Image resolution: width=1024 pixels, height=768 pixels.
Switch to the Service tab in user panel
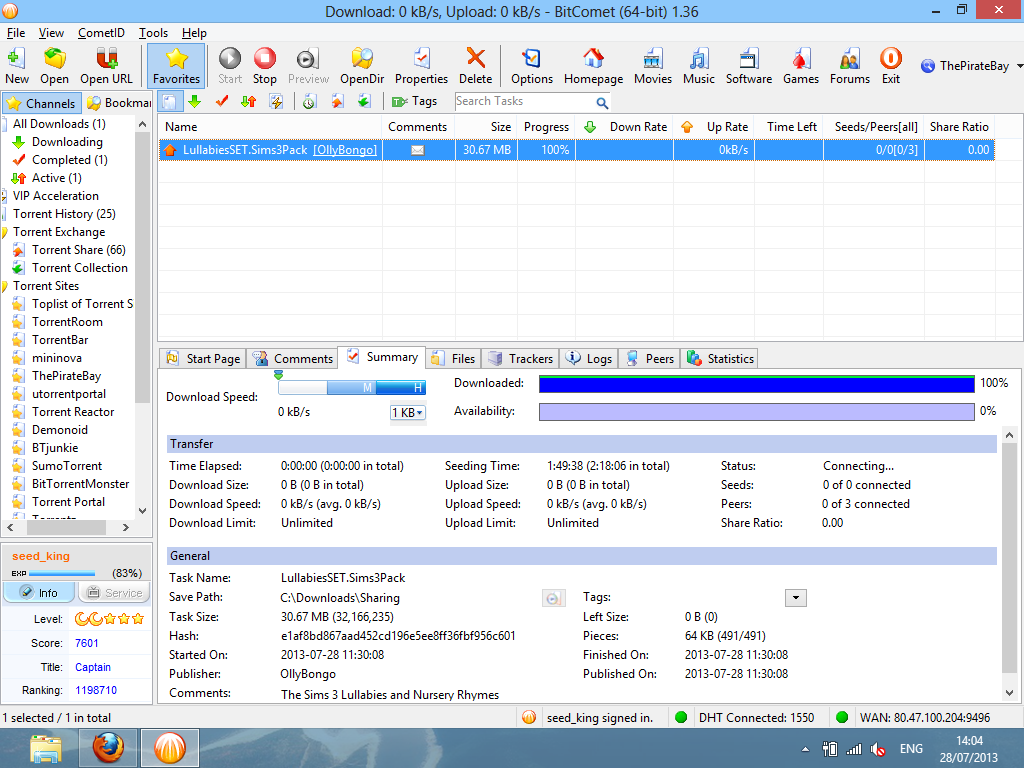point(113,592)
